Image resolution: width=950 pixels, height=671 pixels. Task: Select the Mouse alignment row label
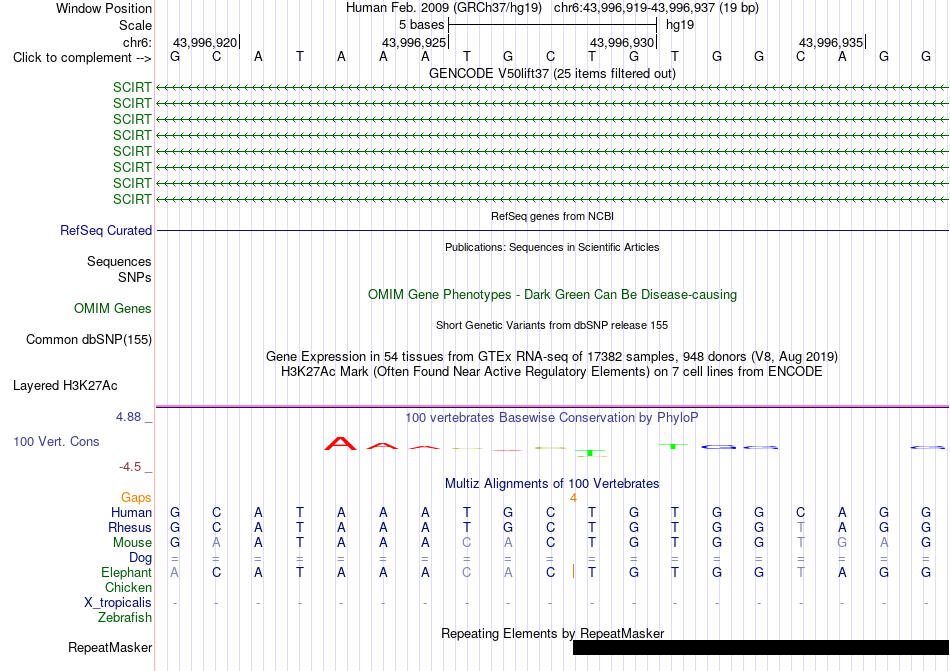pos(132,543)
